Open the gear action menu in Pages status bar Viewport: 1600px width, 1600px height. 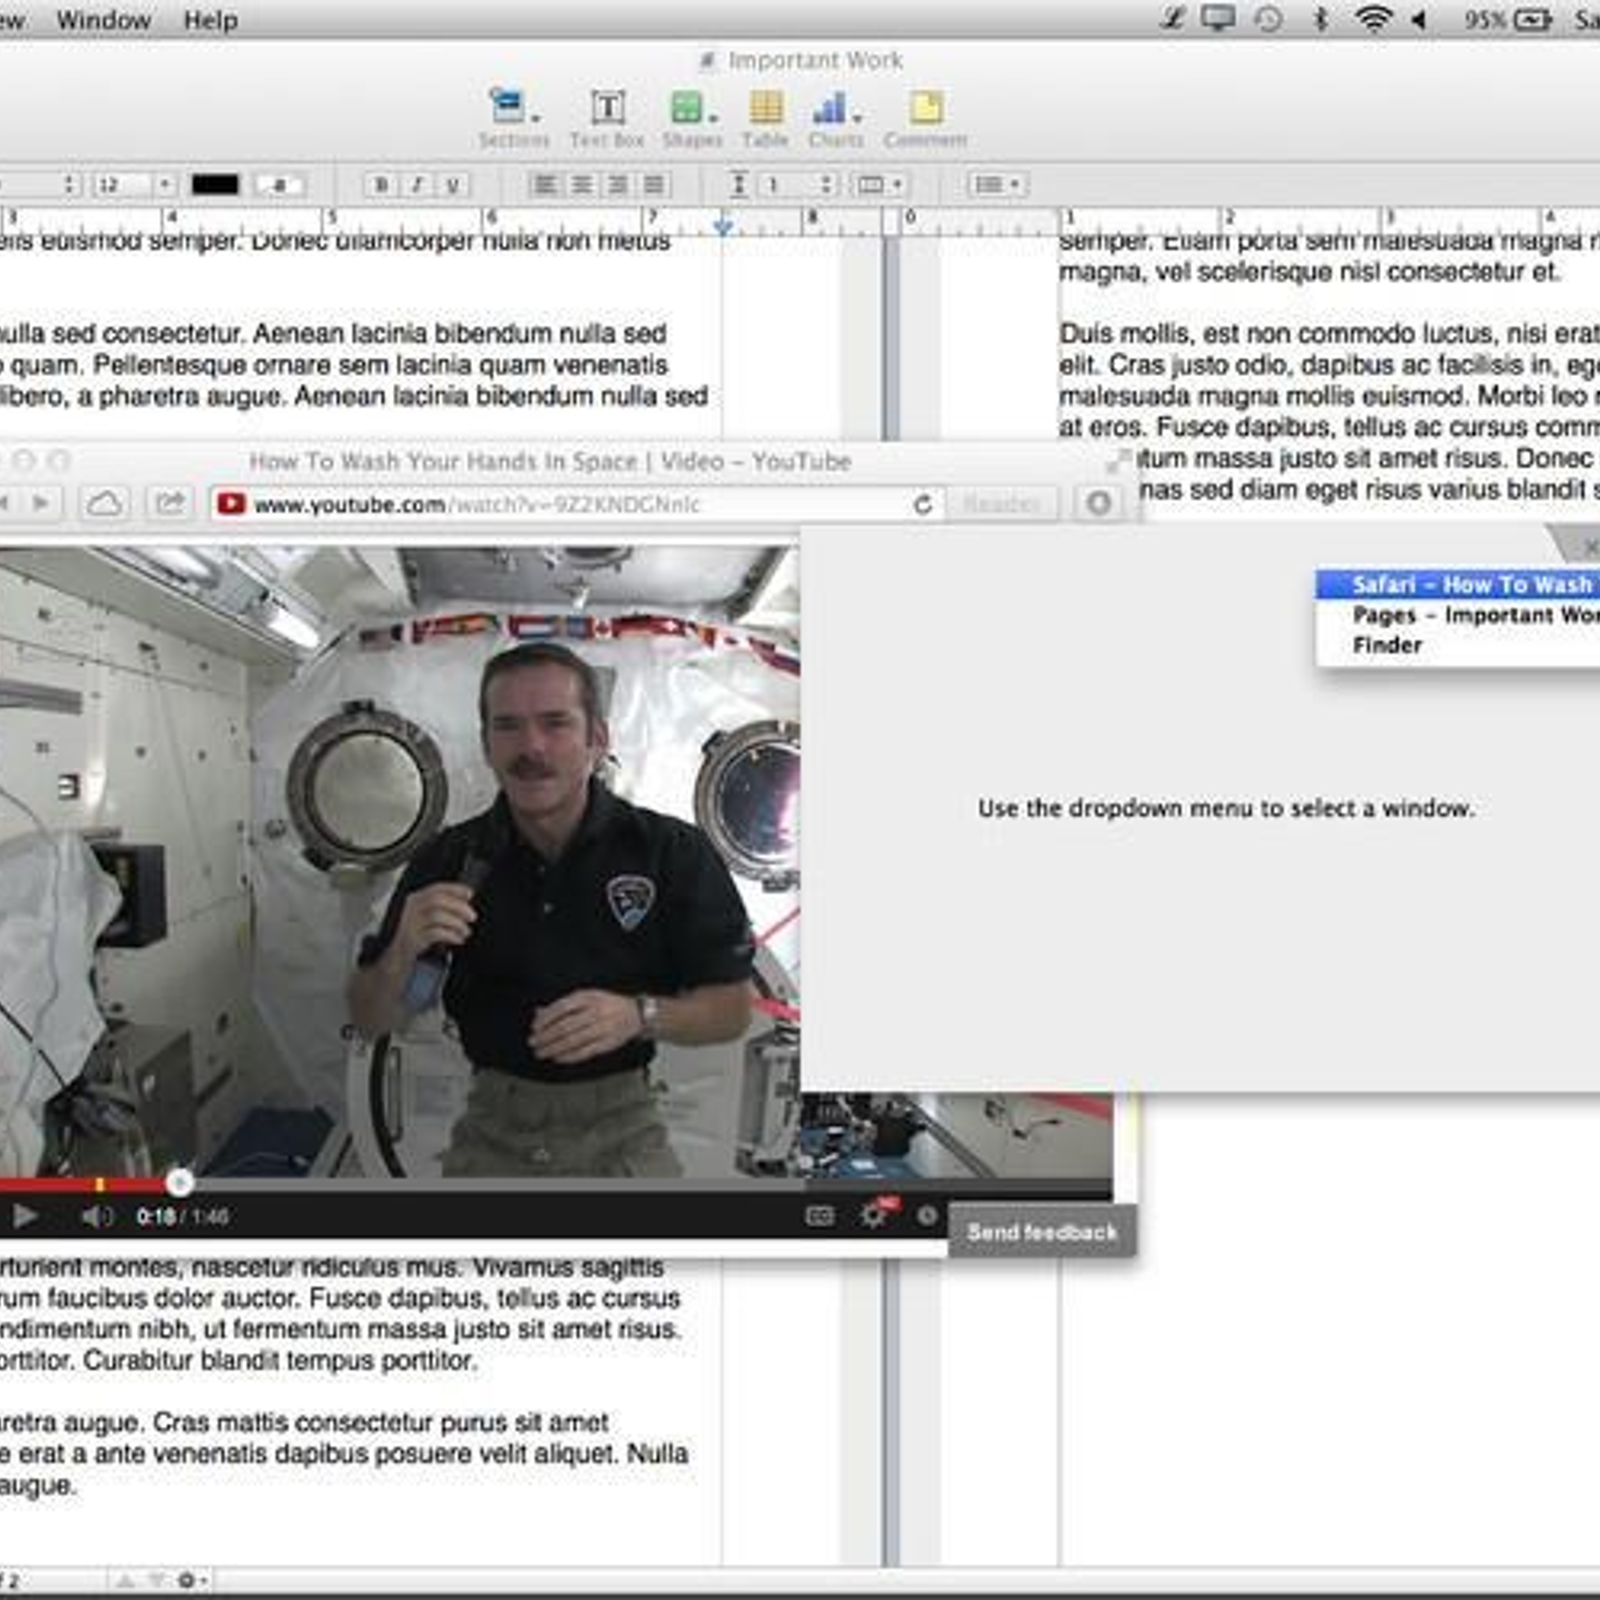(191, 1580)
